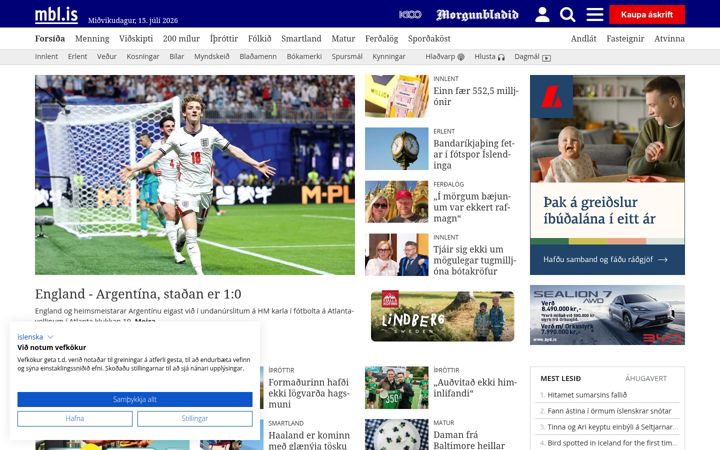Open Bílar subsection
Image resolution: width=720 pixels, height=450 pixels.
click(176, 56)
